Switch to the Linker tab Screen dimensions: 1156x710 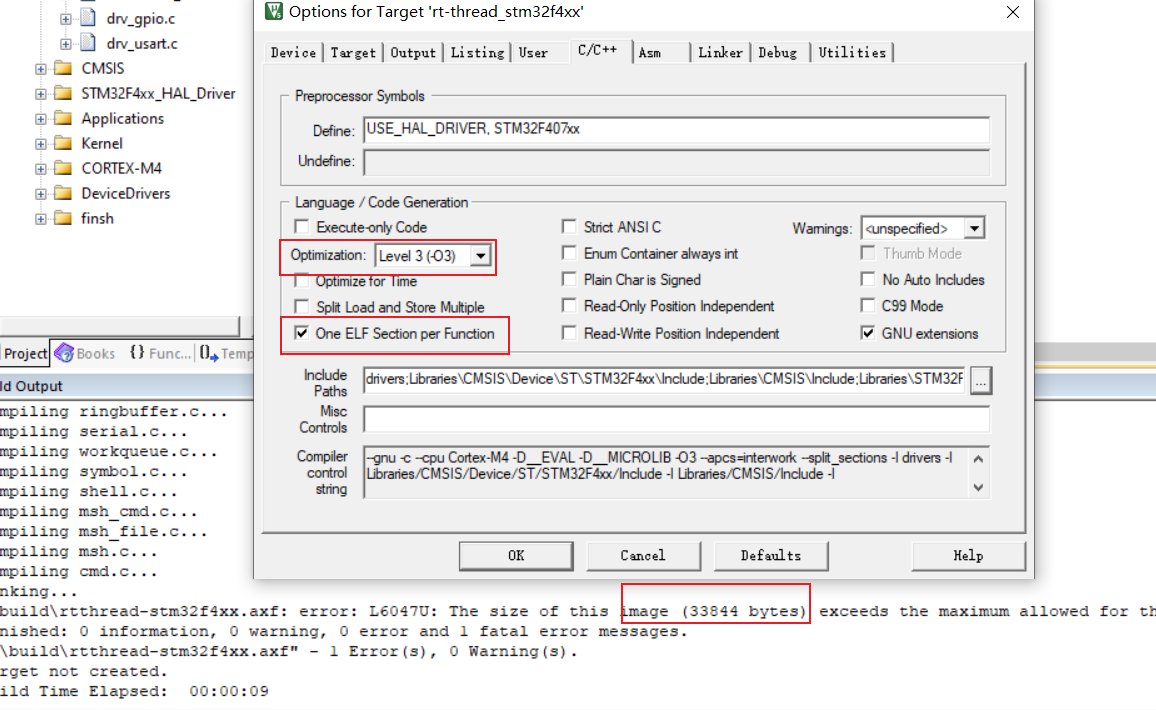720,52
